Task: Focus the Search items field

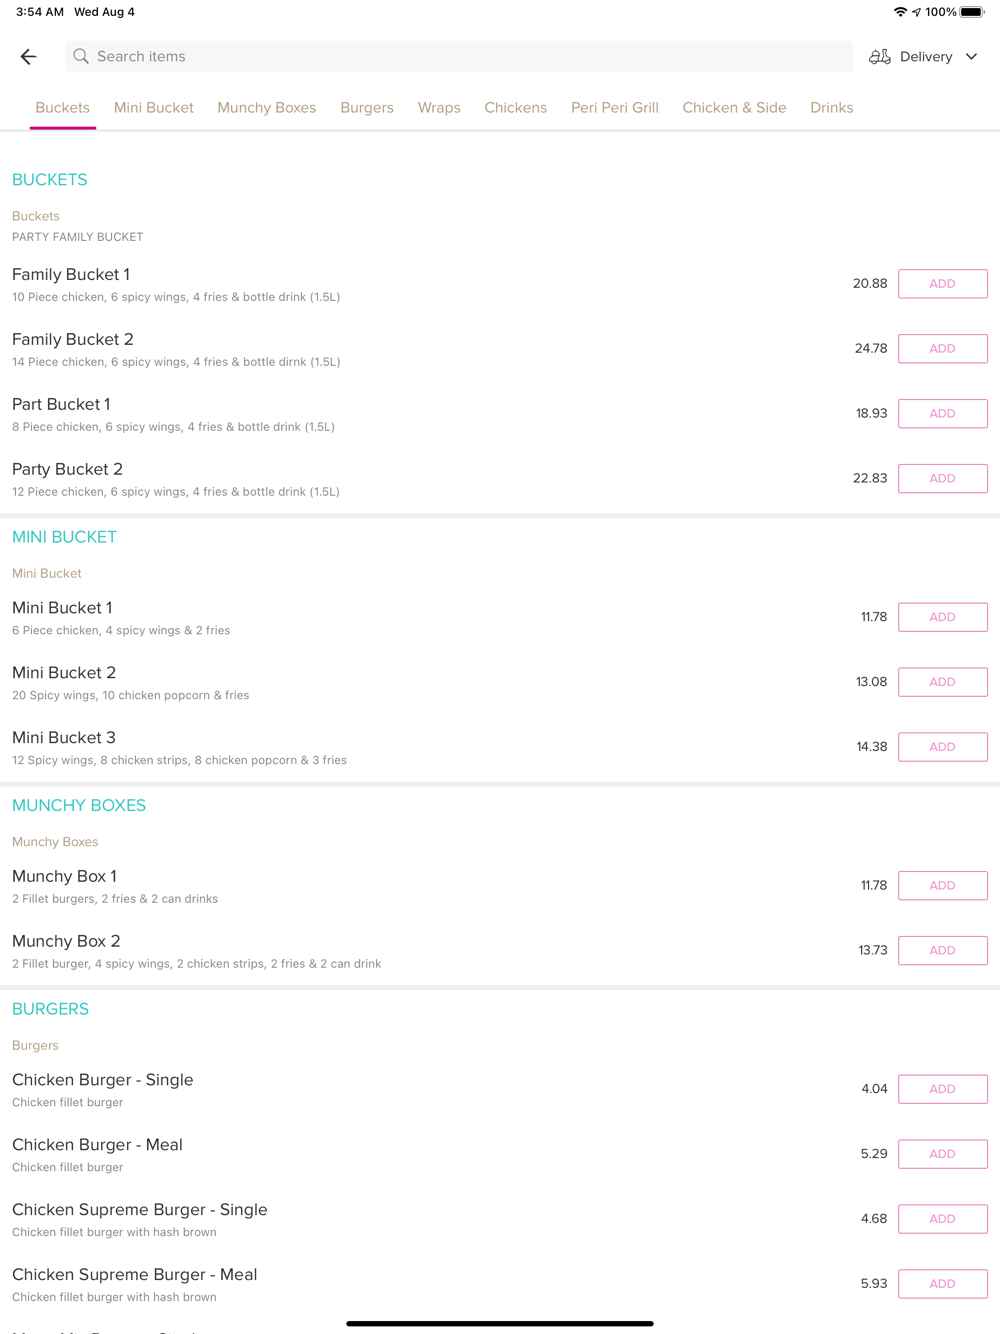Action: [459, 56]
